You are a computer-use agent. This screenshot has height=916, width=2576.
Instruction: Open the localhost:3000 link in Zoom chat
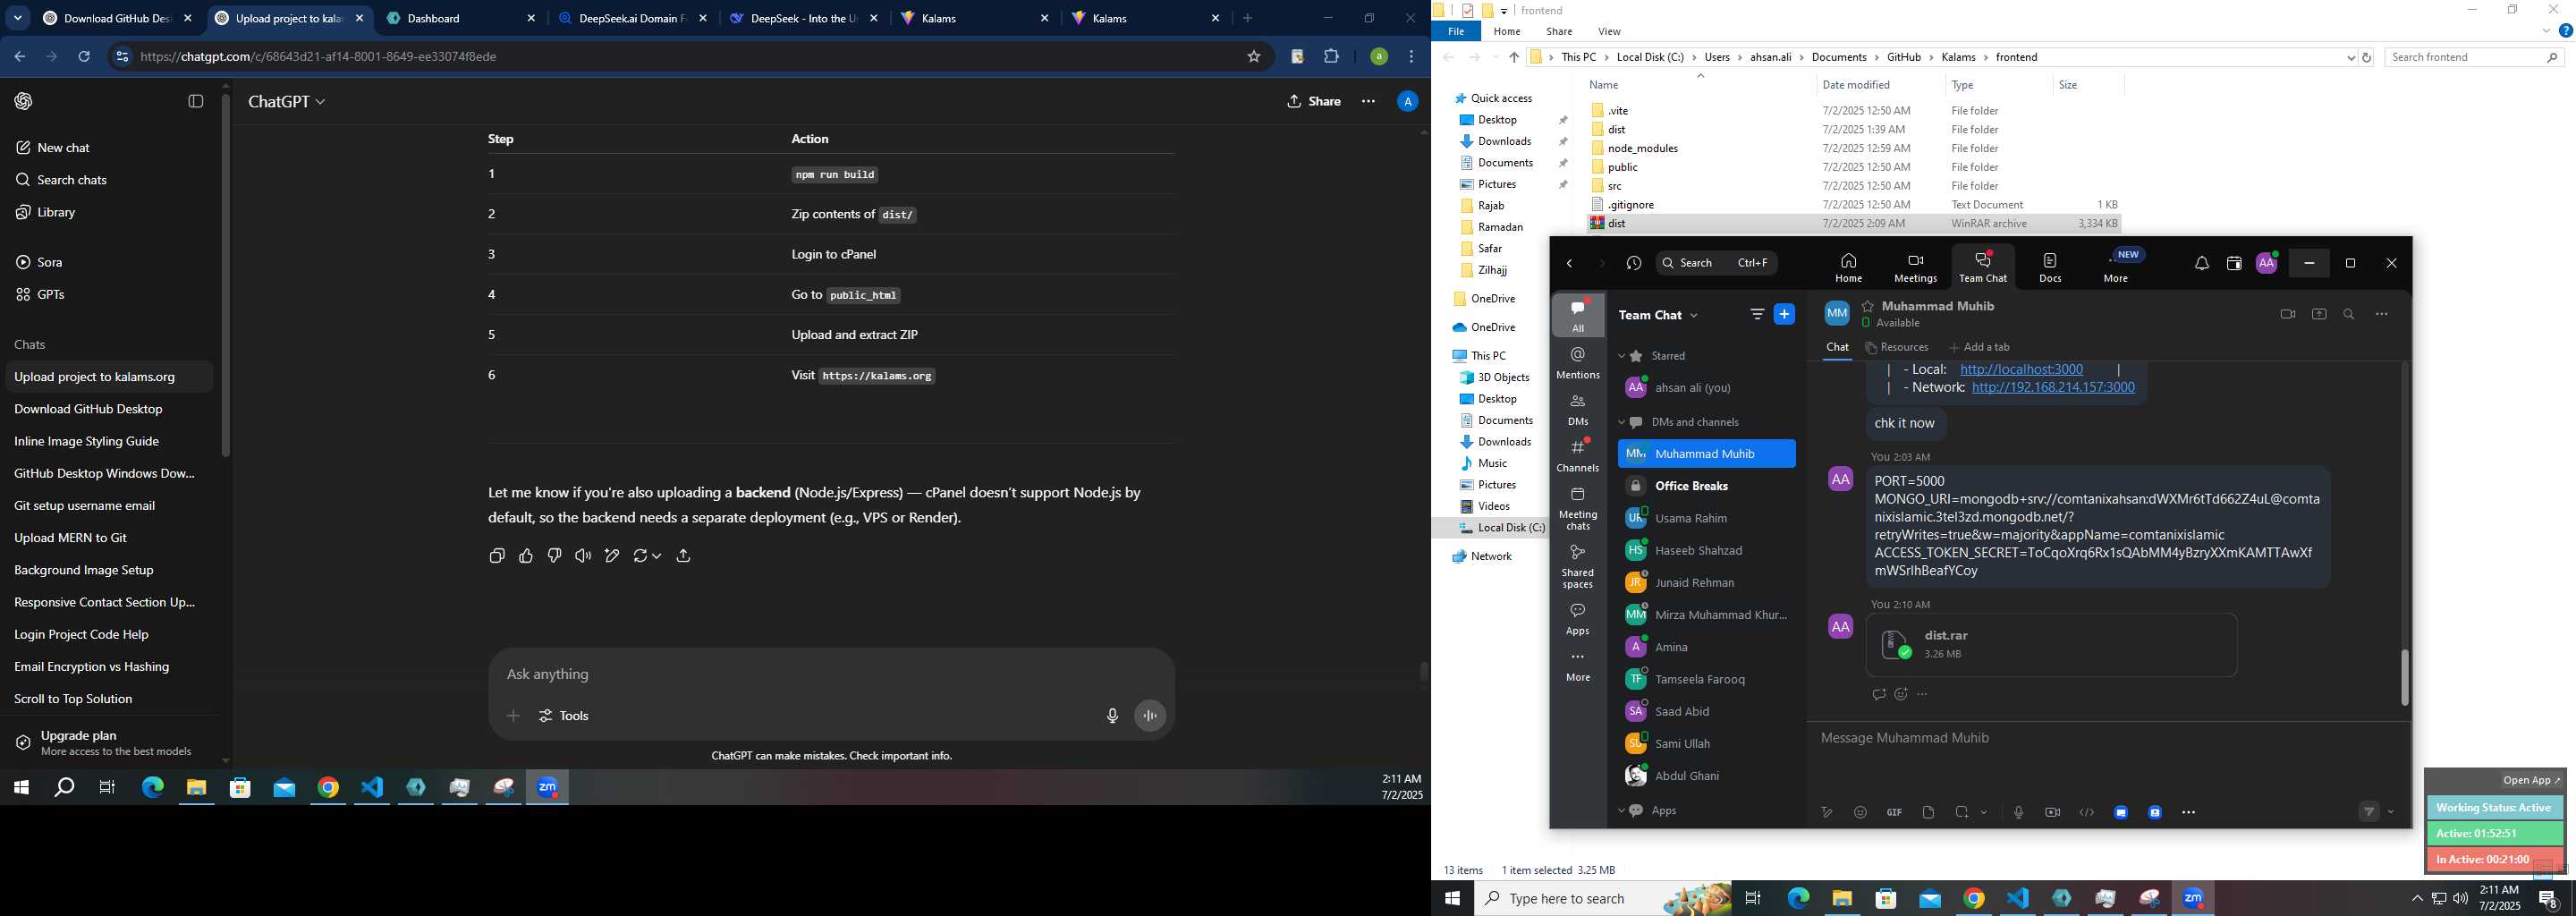pos(2021,370)
